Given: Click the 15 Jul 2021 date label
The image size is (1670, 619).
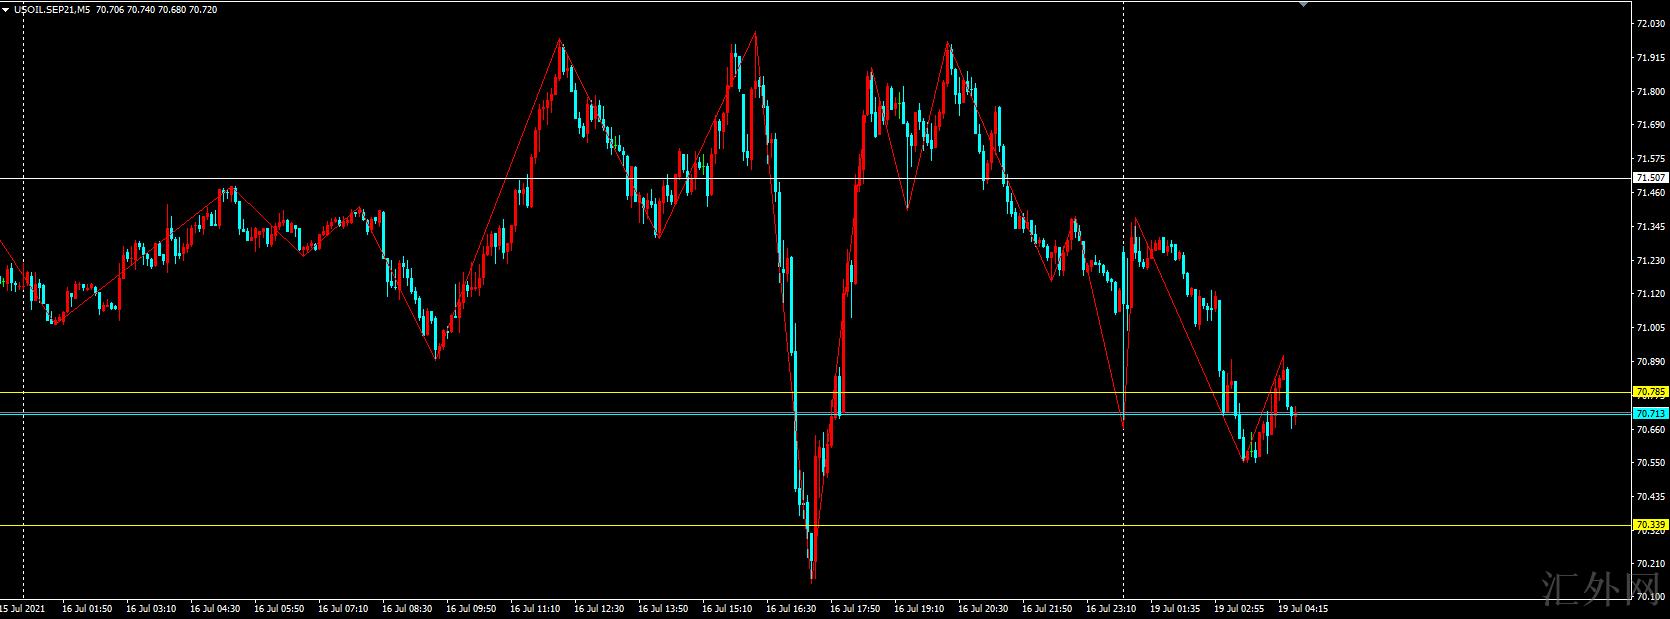Looking at the screenshot, I should [x=22, y=608].
